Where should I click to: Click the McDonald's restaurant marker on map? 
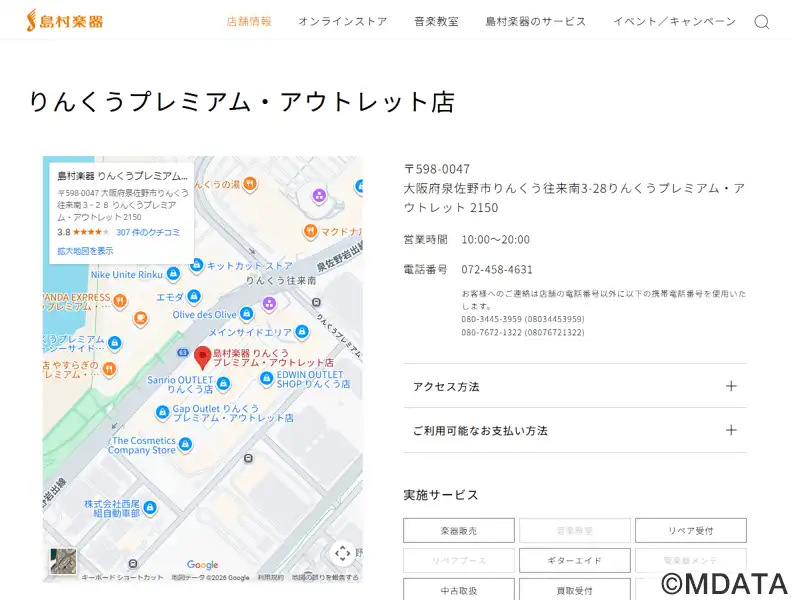[311, 231]
